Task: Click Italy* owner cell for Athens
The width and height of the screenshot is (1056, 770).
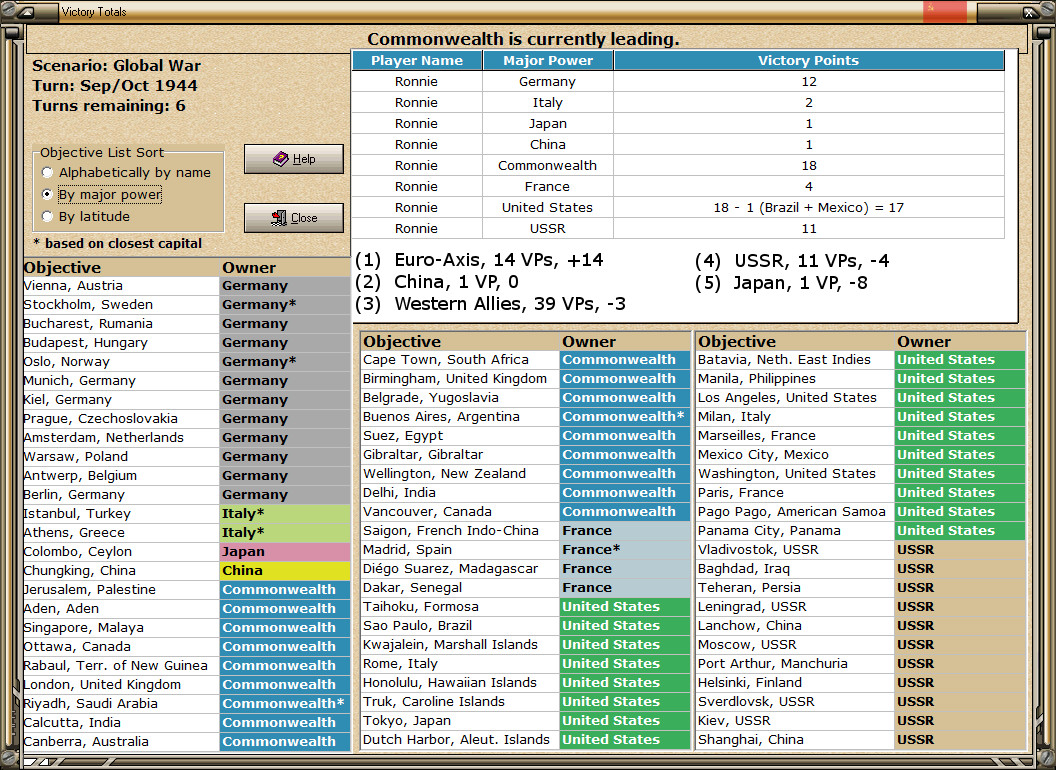Action: (x=285, y=533)
